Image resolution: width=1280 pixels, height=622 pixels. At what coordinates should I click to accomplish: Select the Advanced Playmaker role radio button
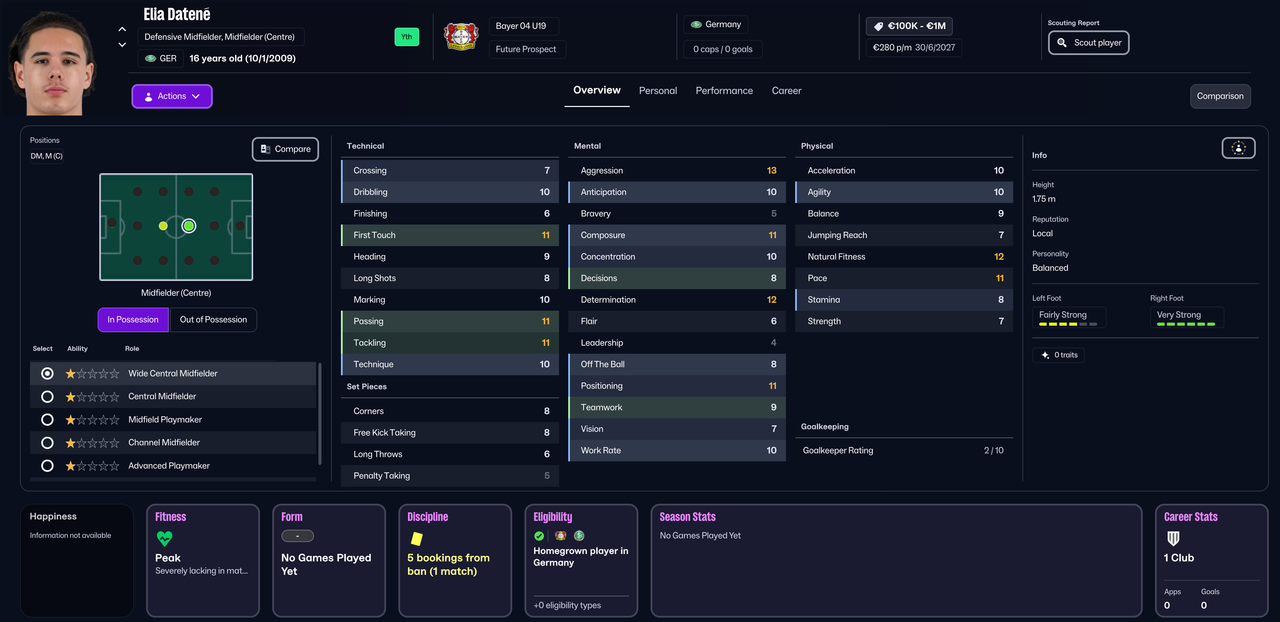(x=47, y=466)
